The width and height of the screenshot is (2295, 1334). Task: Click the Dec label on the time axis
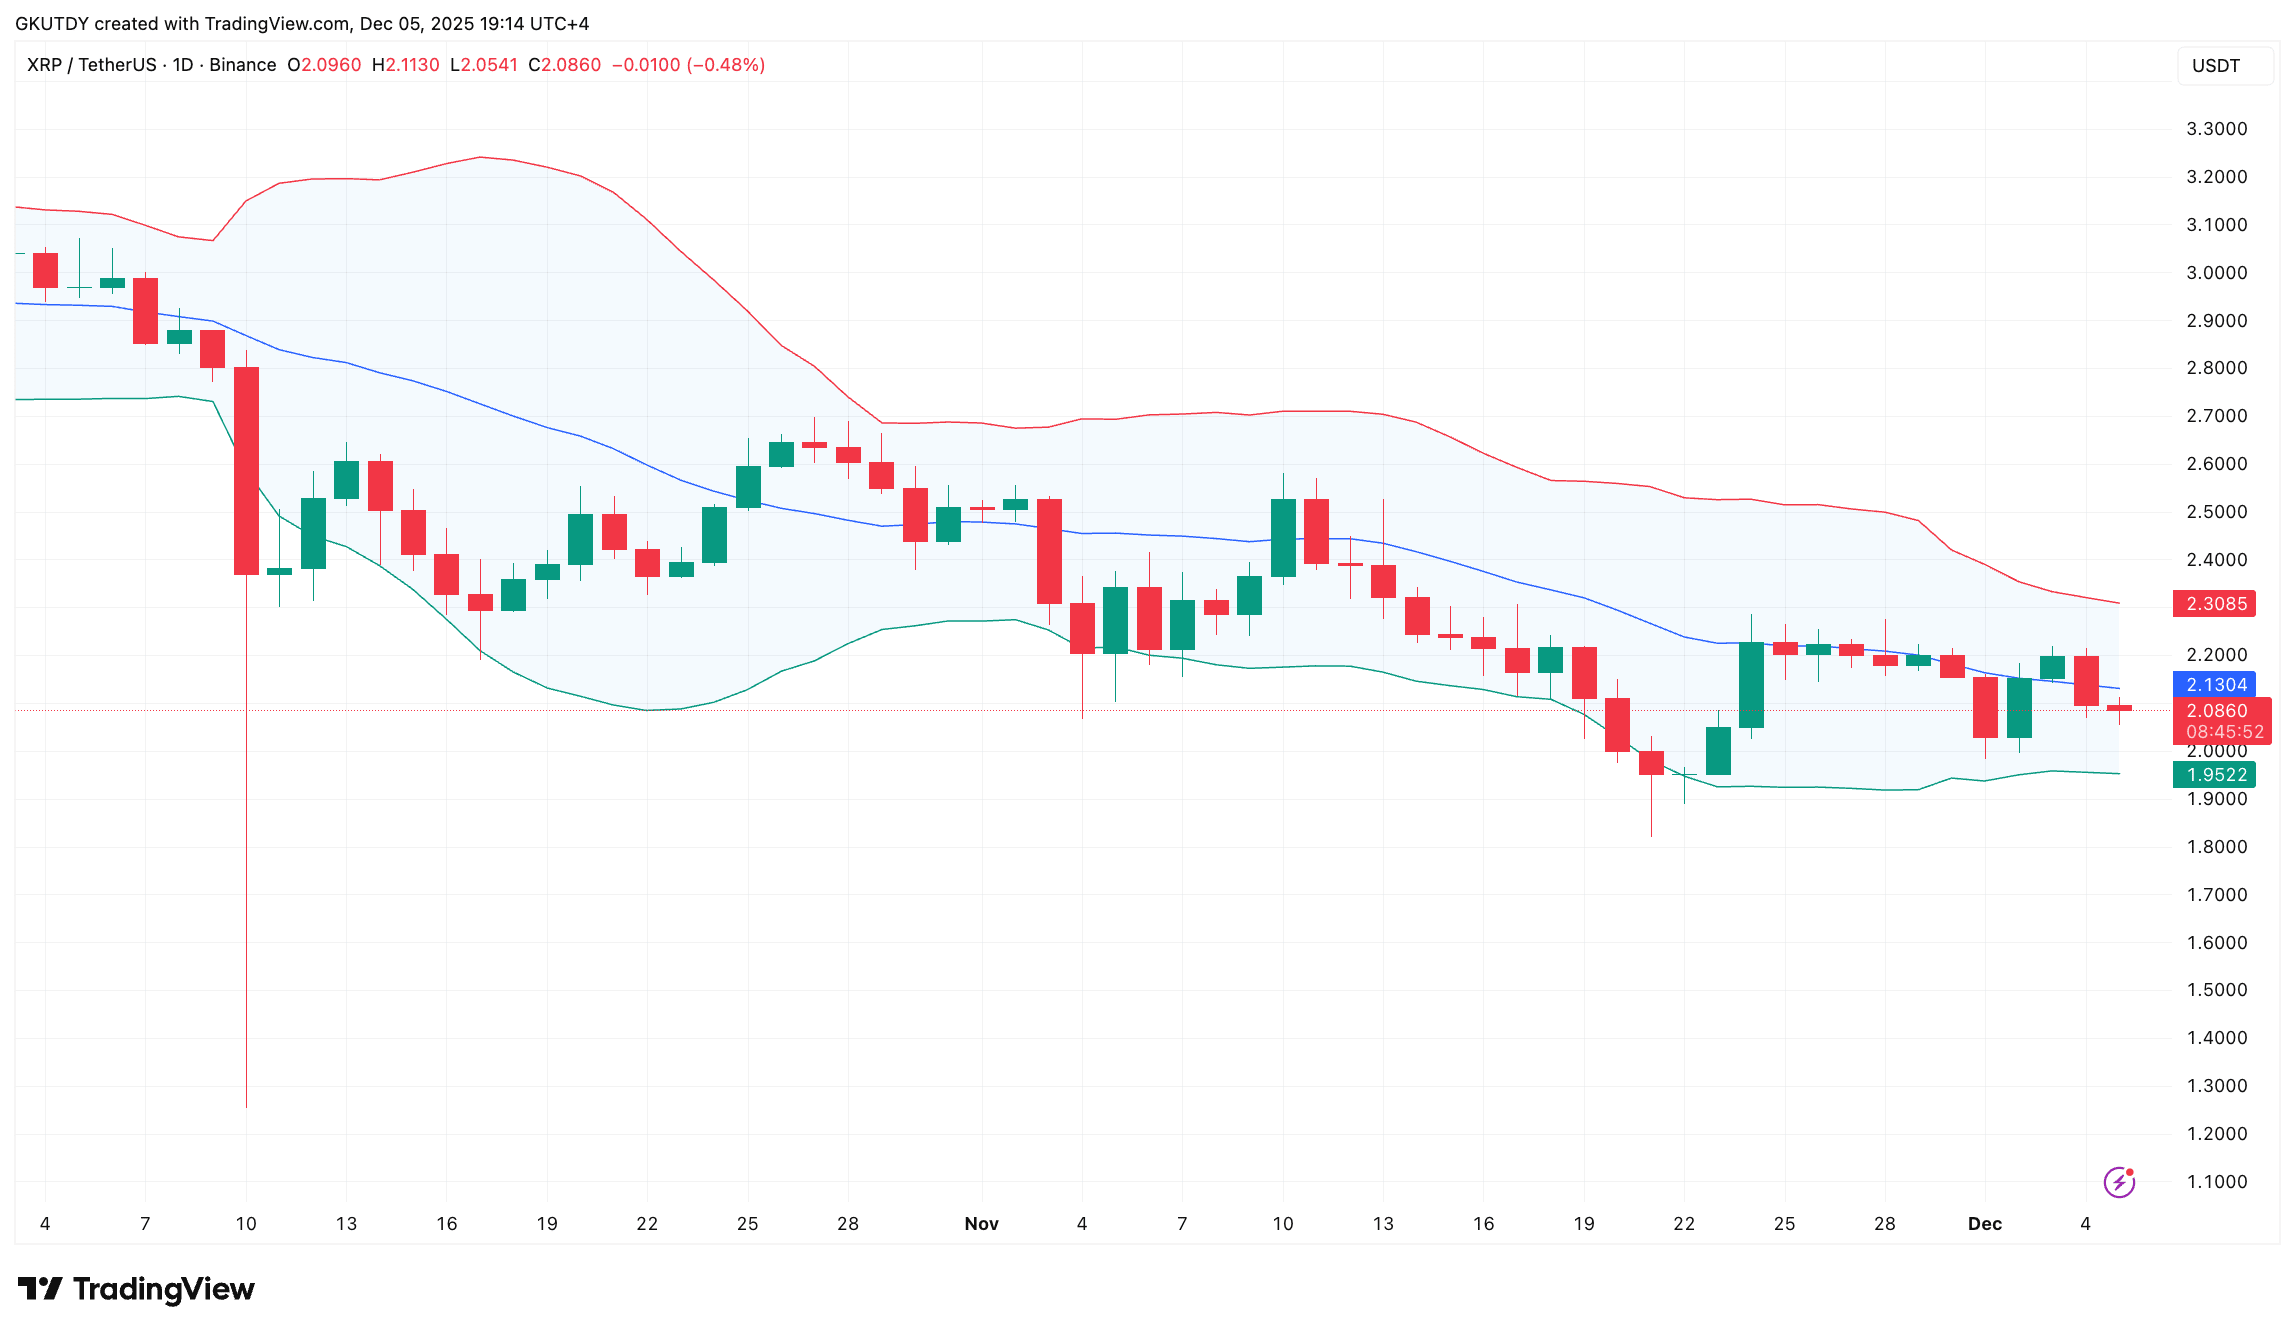(x=1984, y=1224)
